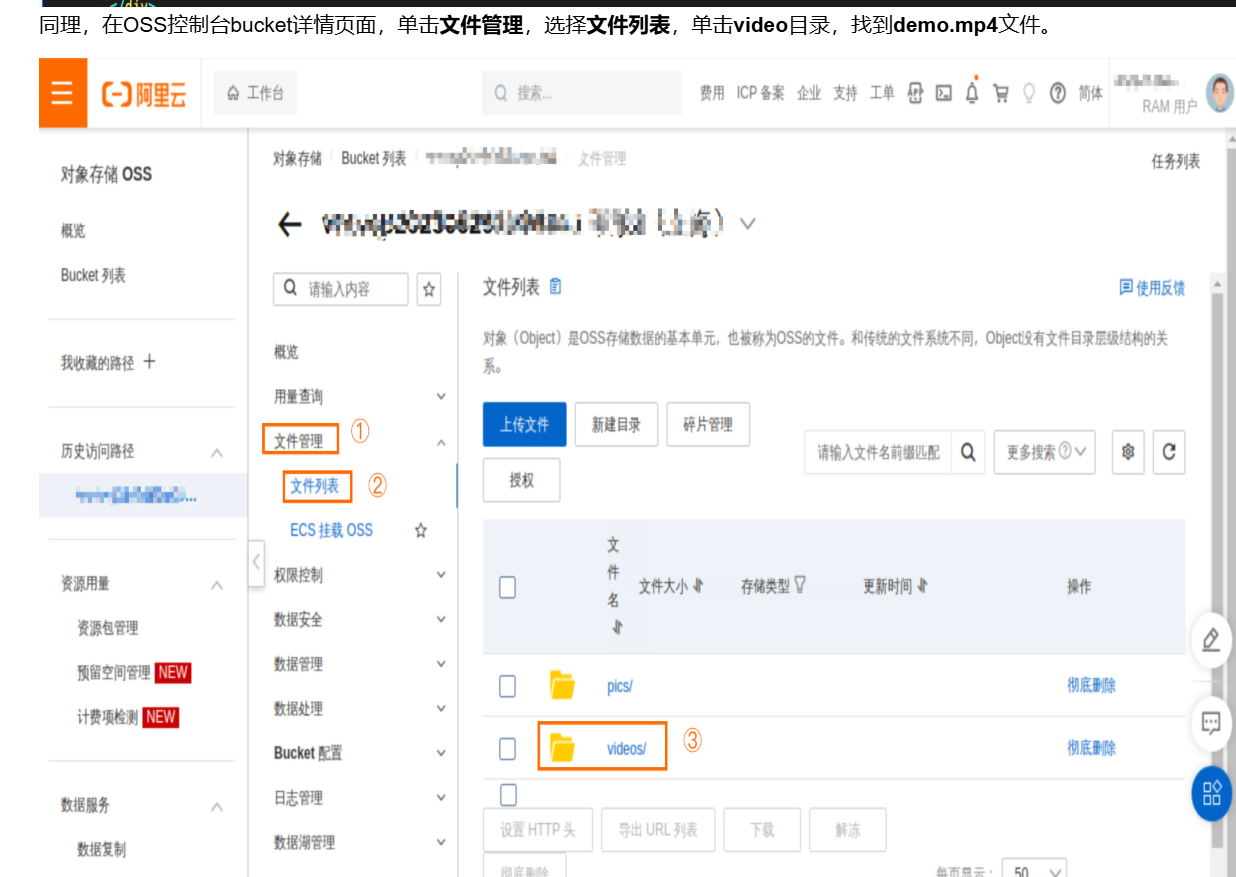Click the floating pencil edit icon
The image size is (1236, 877).
[x=1211, y=638]
